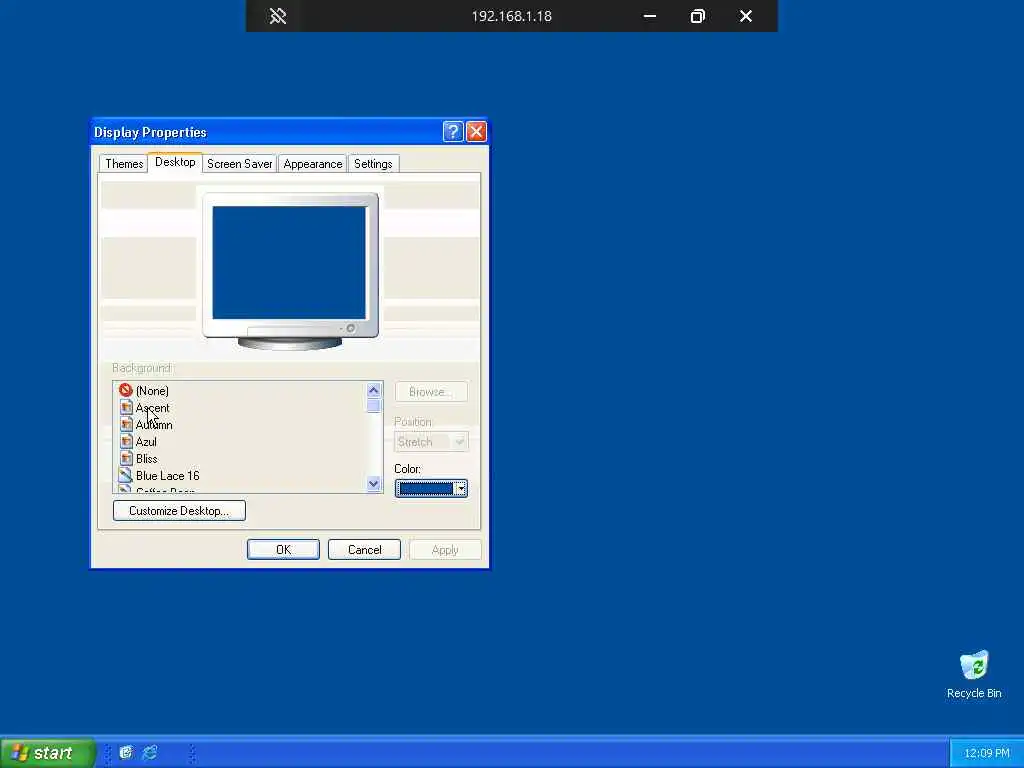Click the red None icon in Background list
The height and width of the screenshot is (768, 1024).
[126, 390]
